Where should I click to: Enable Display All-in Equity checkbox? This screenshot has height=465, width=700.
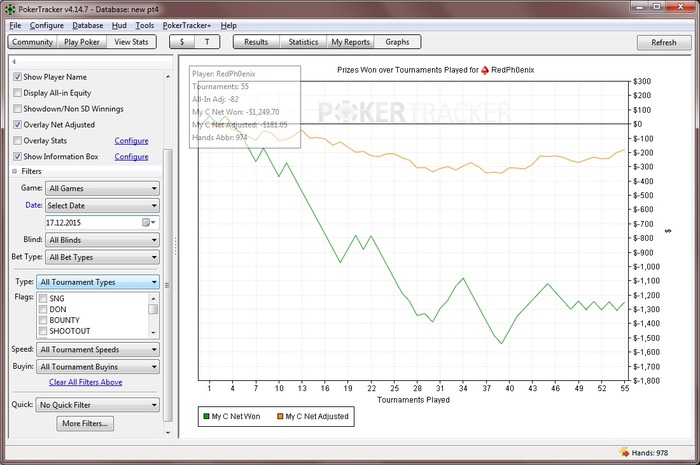[17, 93]
